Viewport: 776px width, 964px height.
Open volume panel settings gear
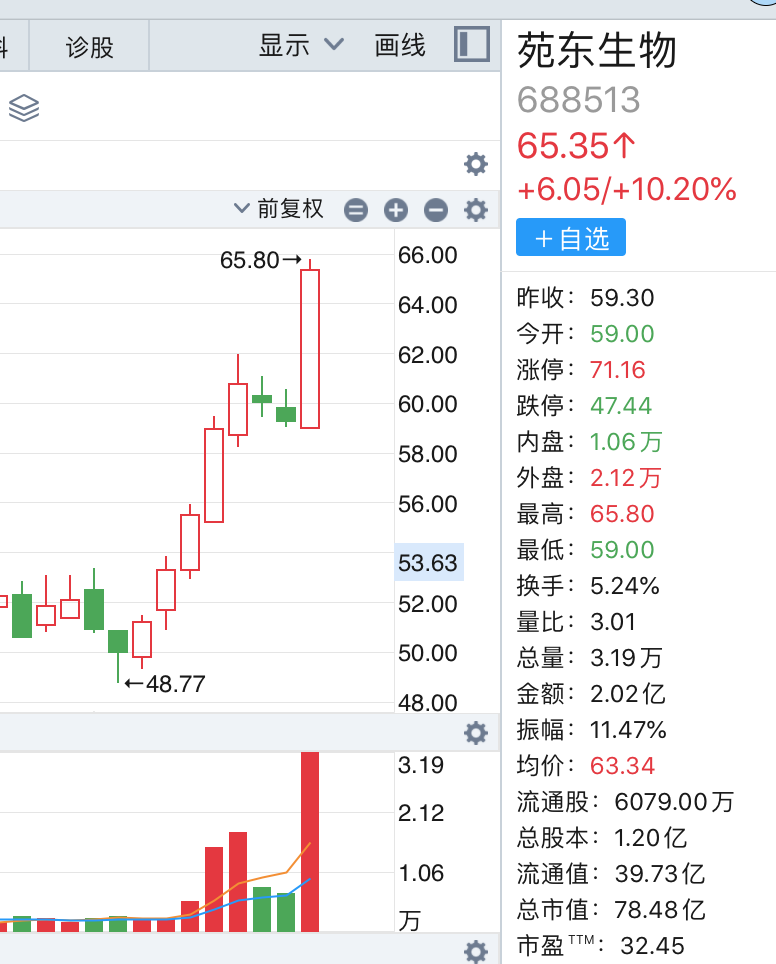coord(476,733)
